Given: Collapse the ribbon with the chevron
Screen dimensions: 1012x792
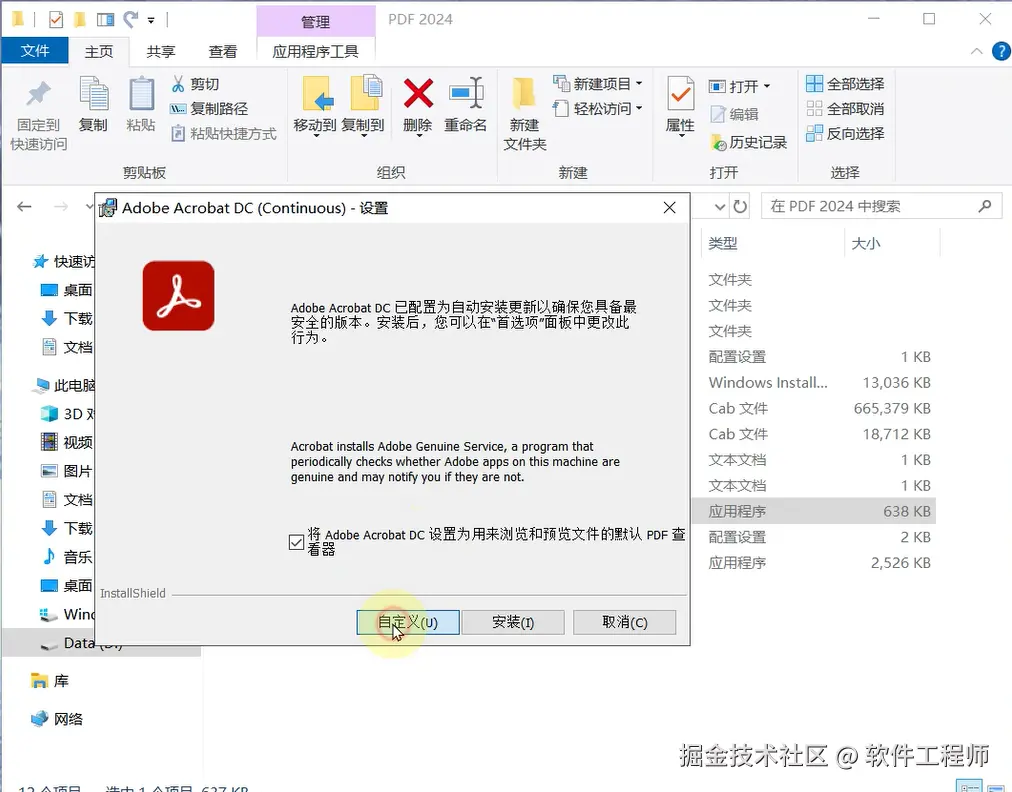Looking at the screenshot, I should tap(977, 51).
